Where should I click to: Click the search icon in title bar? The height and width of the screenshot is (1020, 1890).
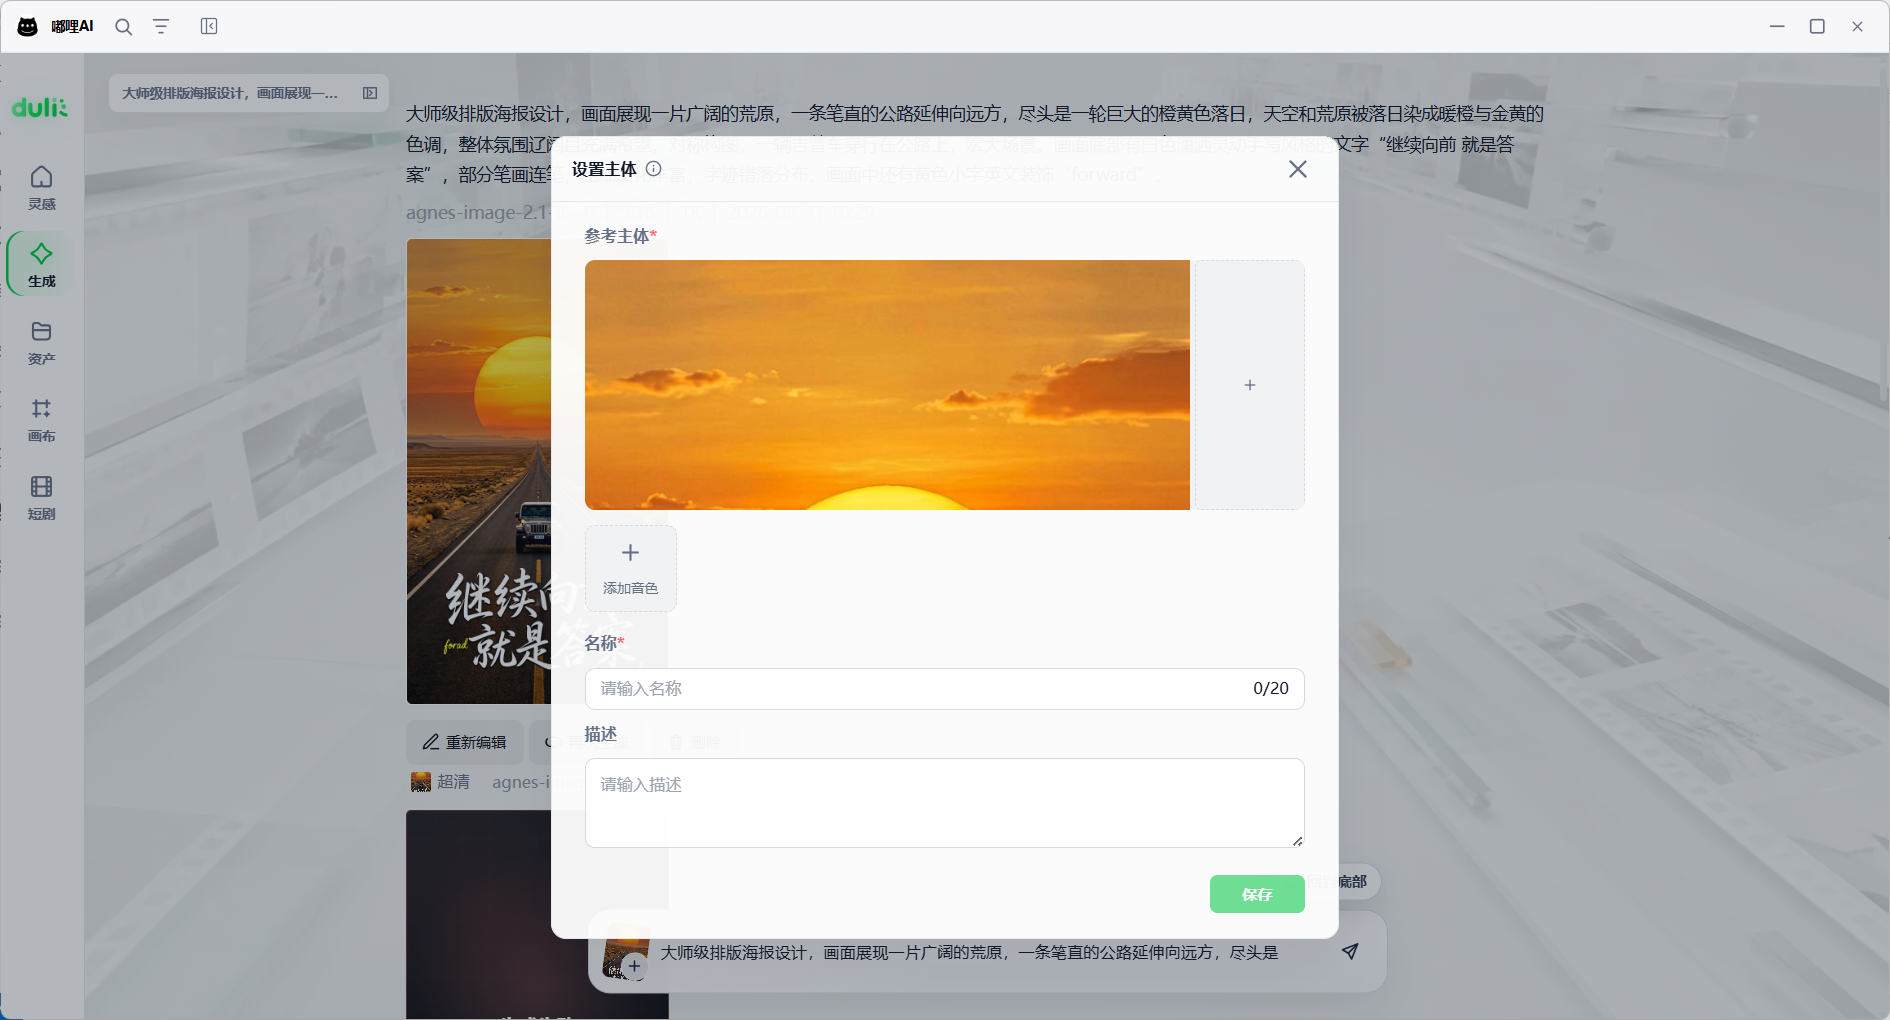pos(123,27)
